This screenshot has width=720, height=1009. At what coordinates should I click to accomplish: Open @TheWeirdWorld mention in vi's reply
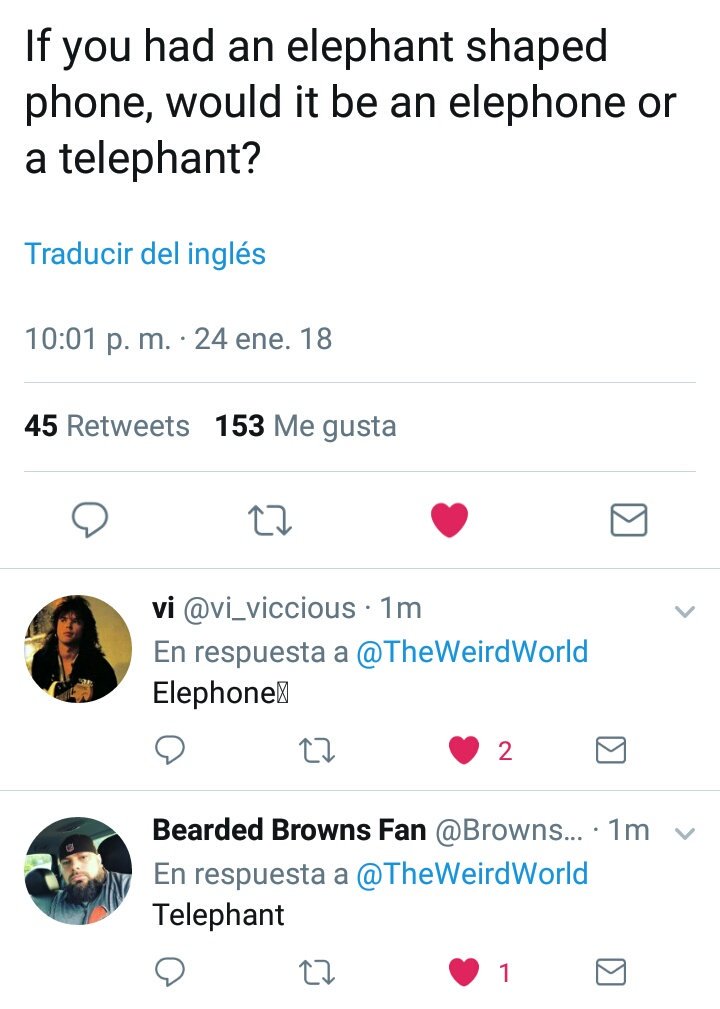[472, 651]
